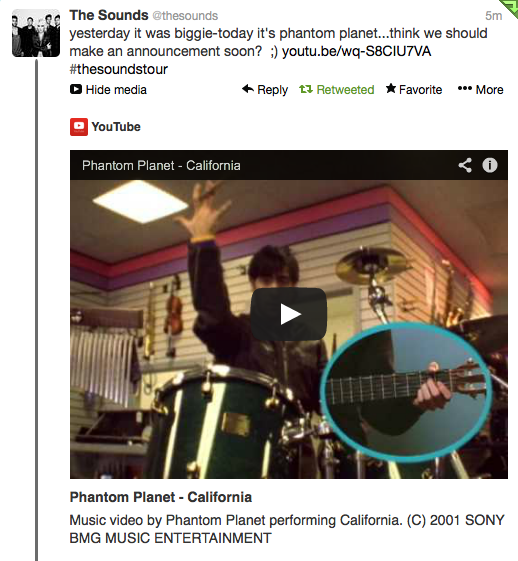Viewport: 518px width, 561px height.
Task: Click the share icon on video header
Action: coord(465,165)
